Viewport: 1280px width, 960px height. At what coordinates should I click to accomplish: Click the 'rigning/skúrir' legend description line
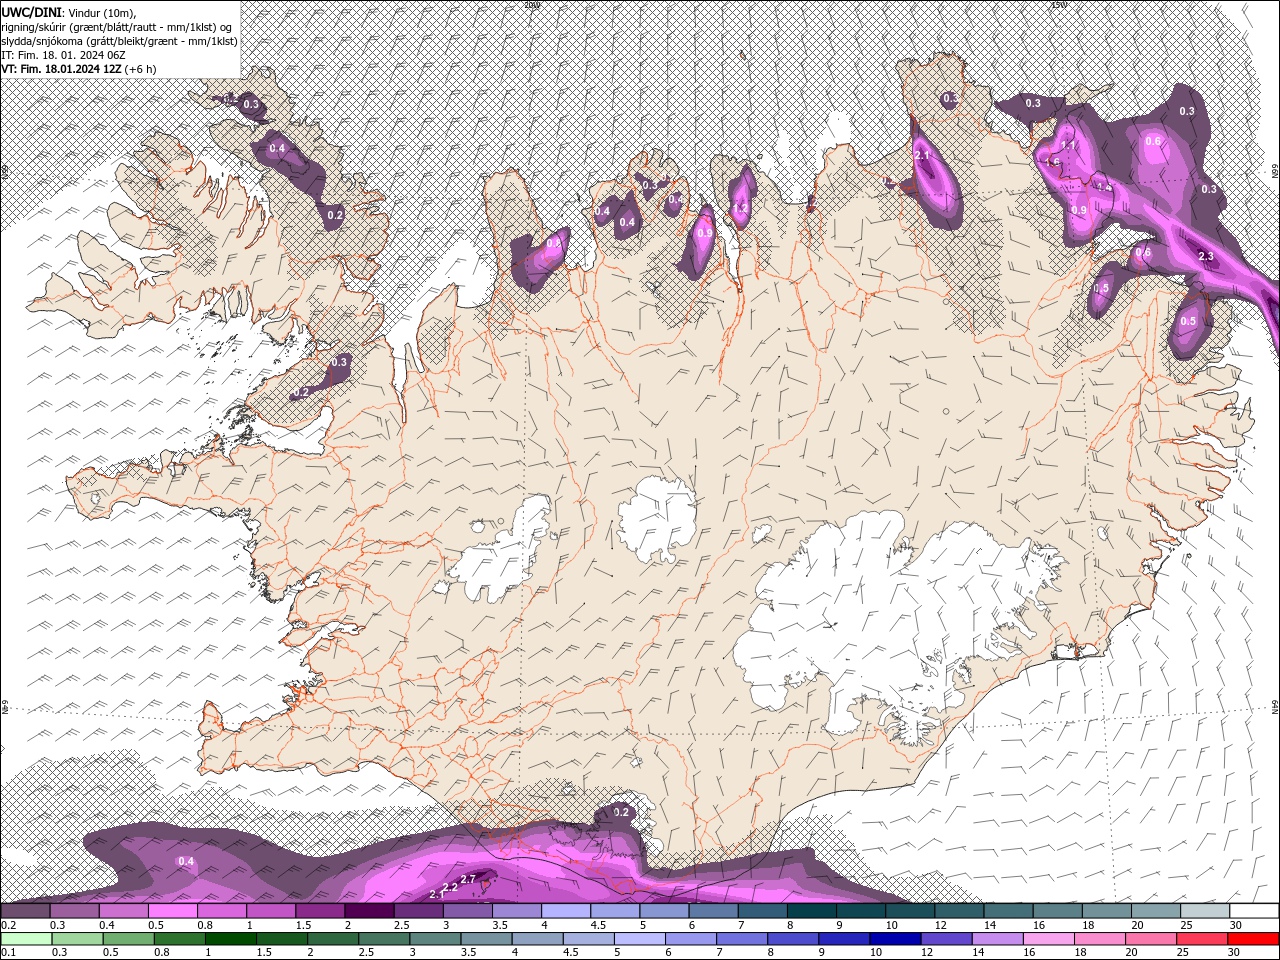(x=117, y=27)
